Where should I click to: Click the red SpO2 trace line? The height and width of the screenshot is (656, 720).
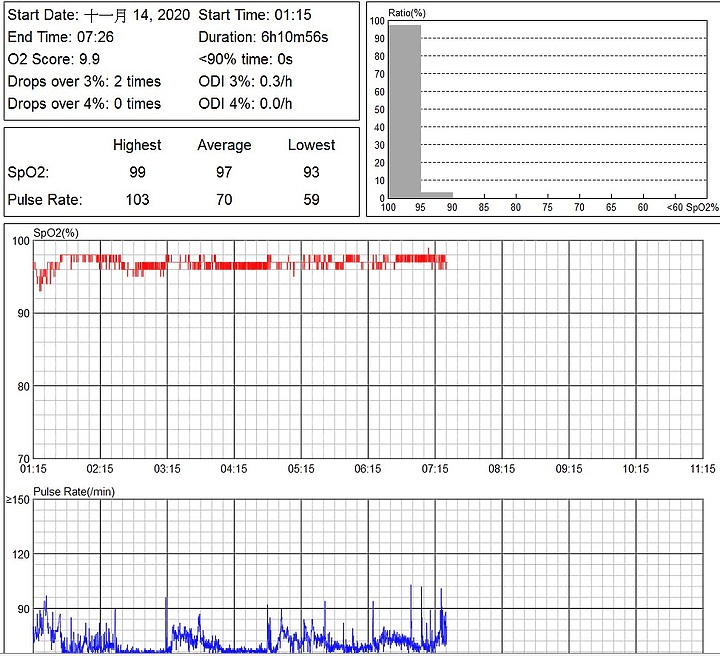239,265
